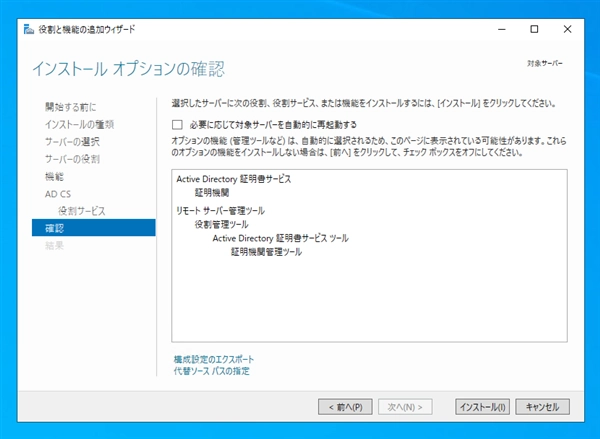Click the キャンセル button
The image size is (600, 439).
[x=543, y=407]
